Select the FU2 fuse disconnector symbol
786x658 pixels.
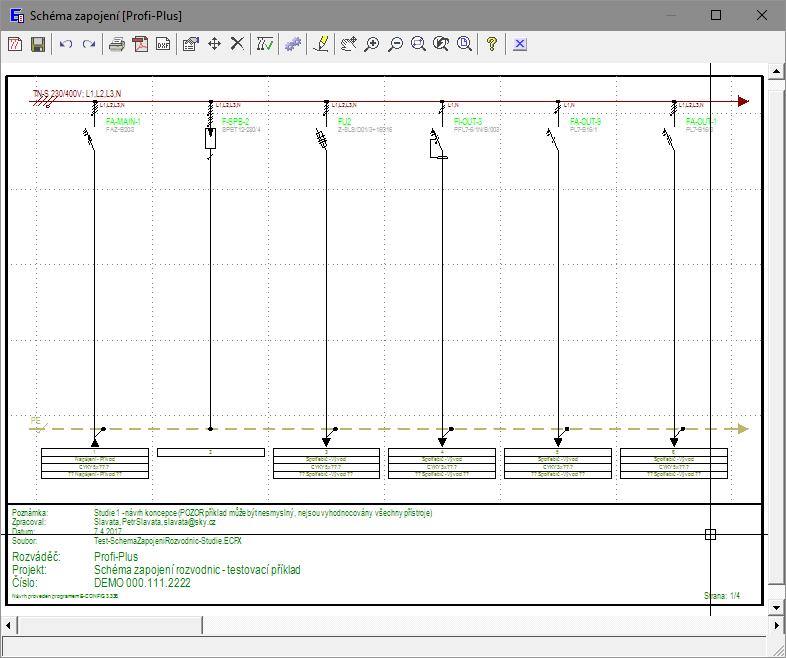tap(323, 139)
